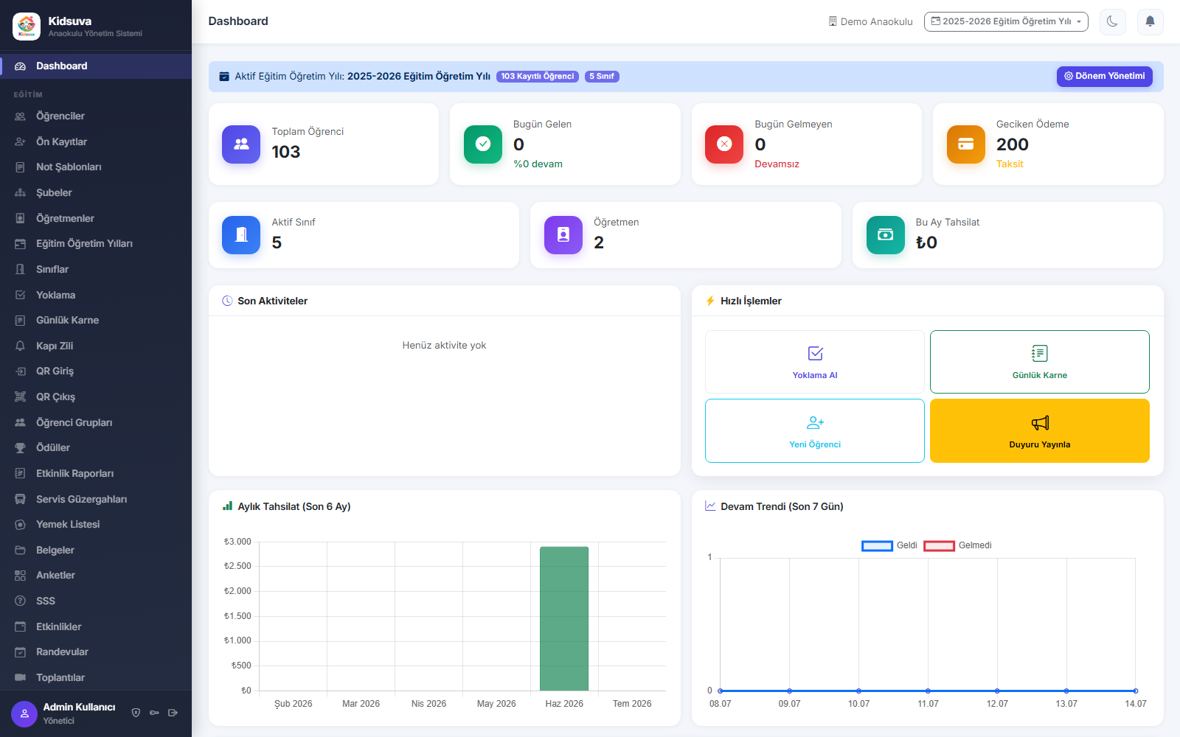Click the Randevular icon

click(20, 652)
